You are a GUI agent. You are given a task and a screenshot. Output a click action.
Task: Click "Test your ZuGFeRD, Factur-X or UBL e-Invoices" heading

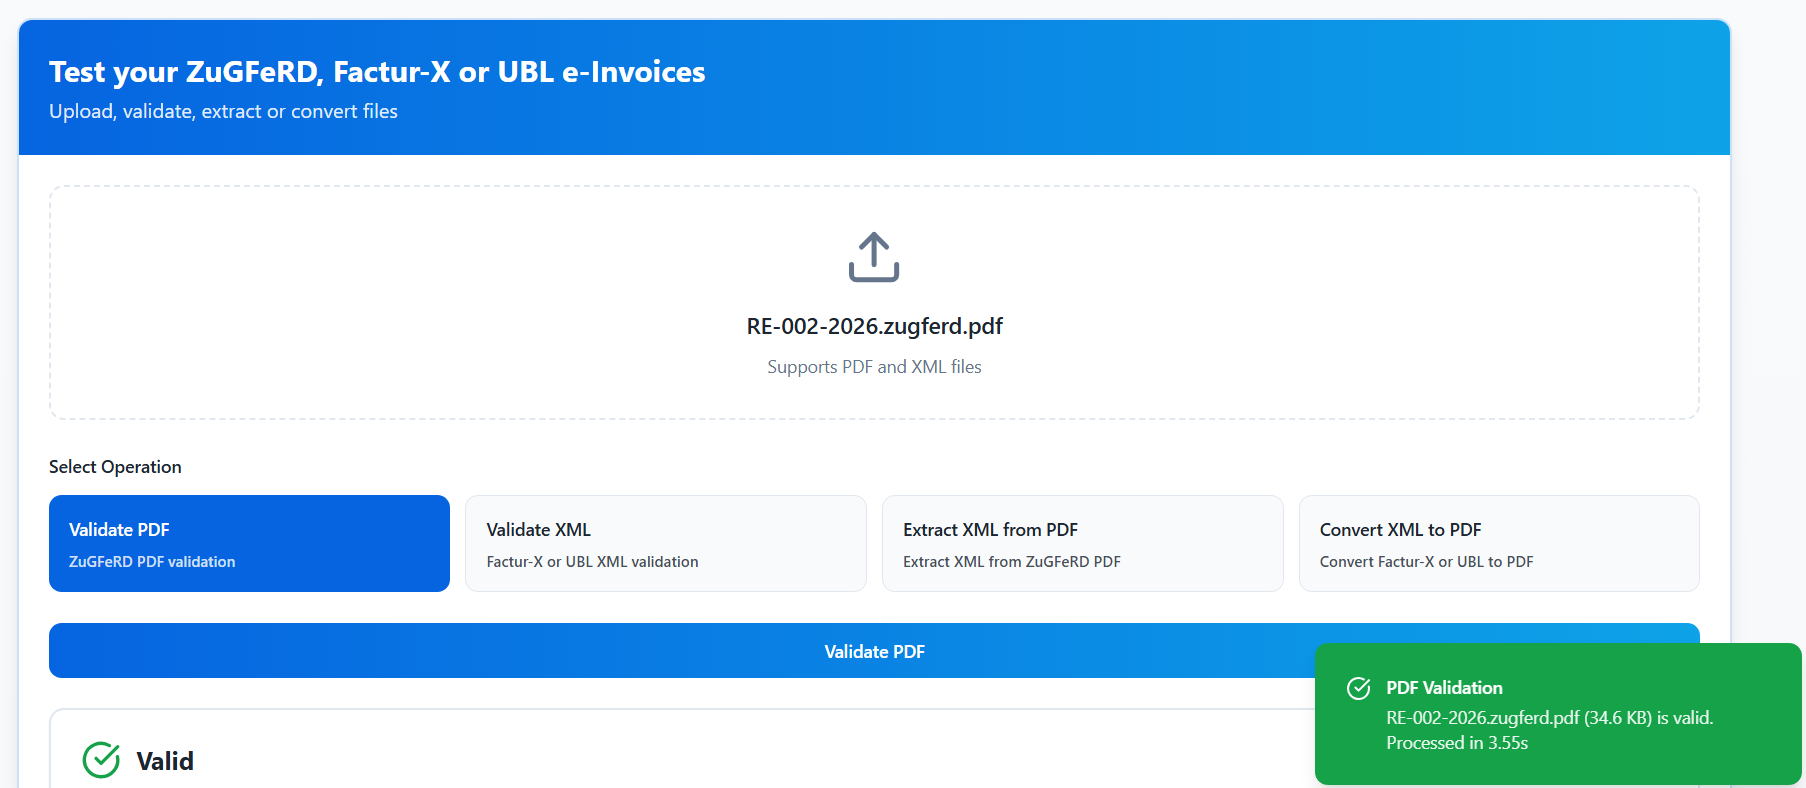(377, 72)
